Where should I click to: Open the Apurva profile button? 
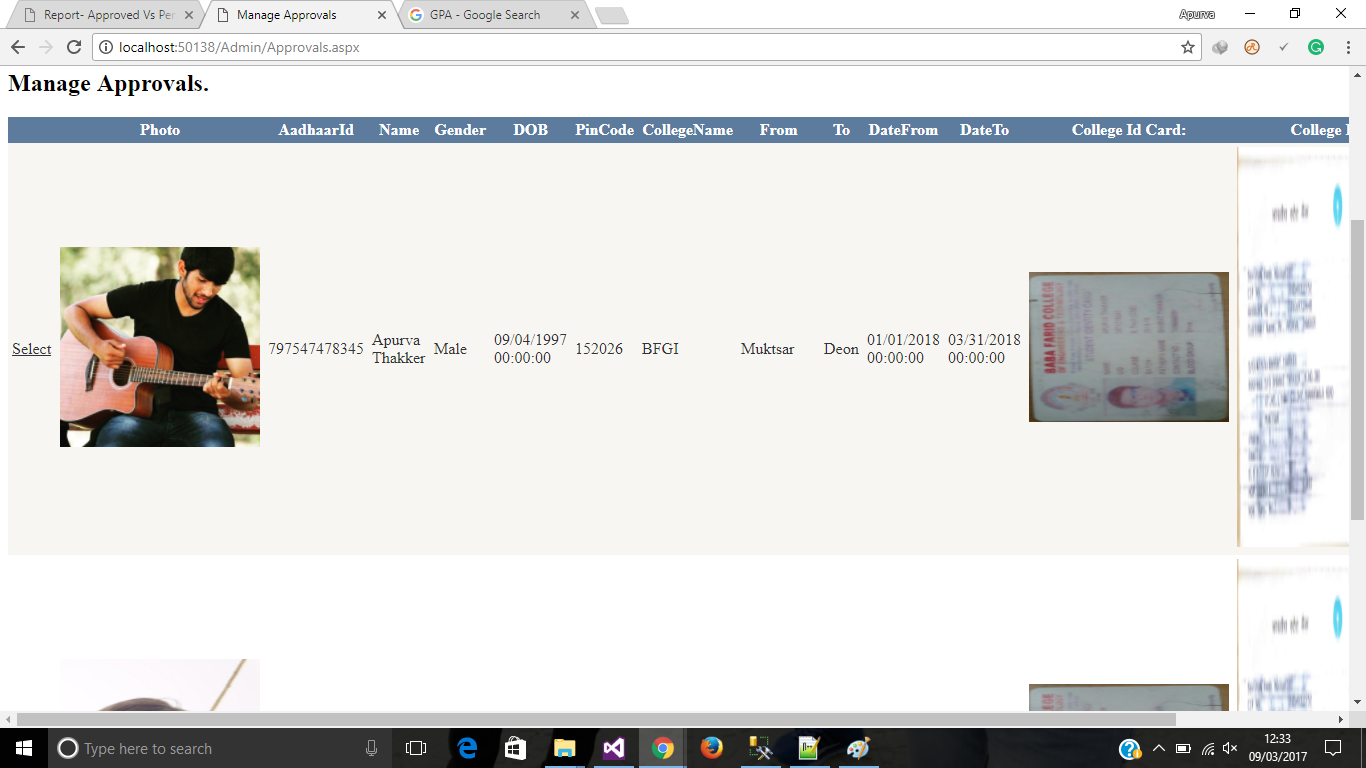[x=1197, y=14]
